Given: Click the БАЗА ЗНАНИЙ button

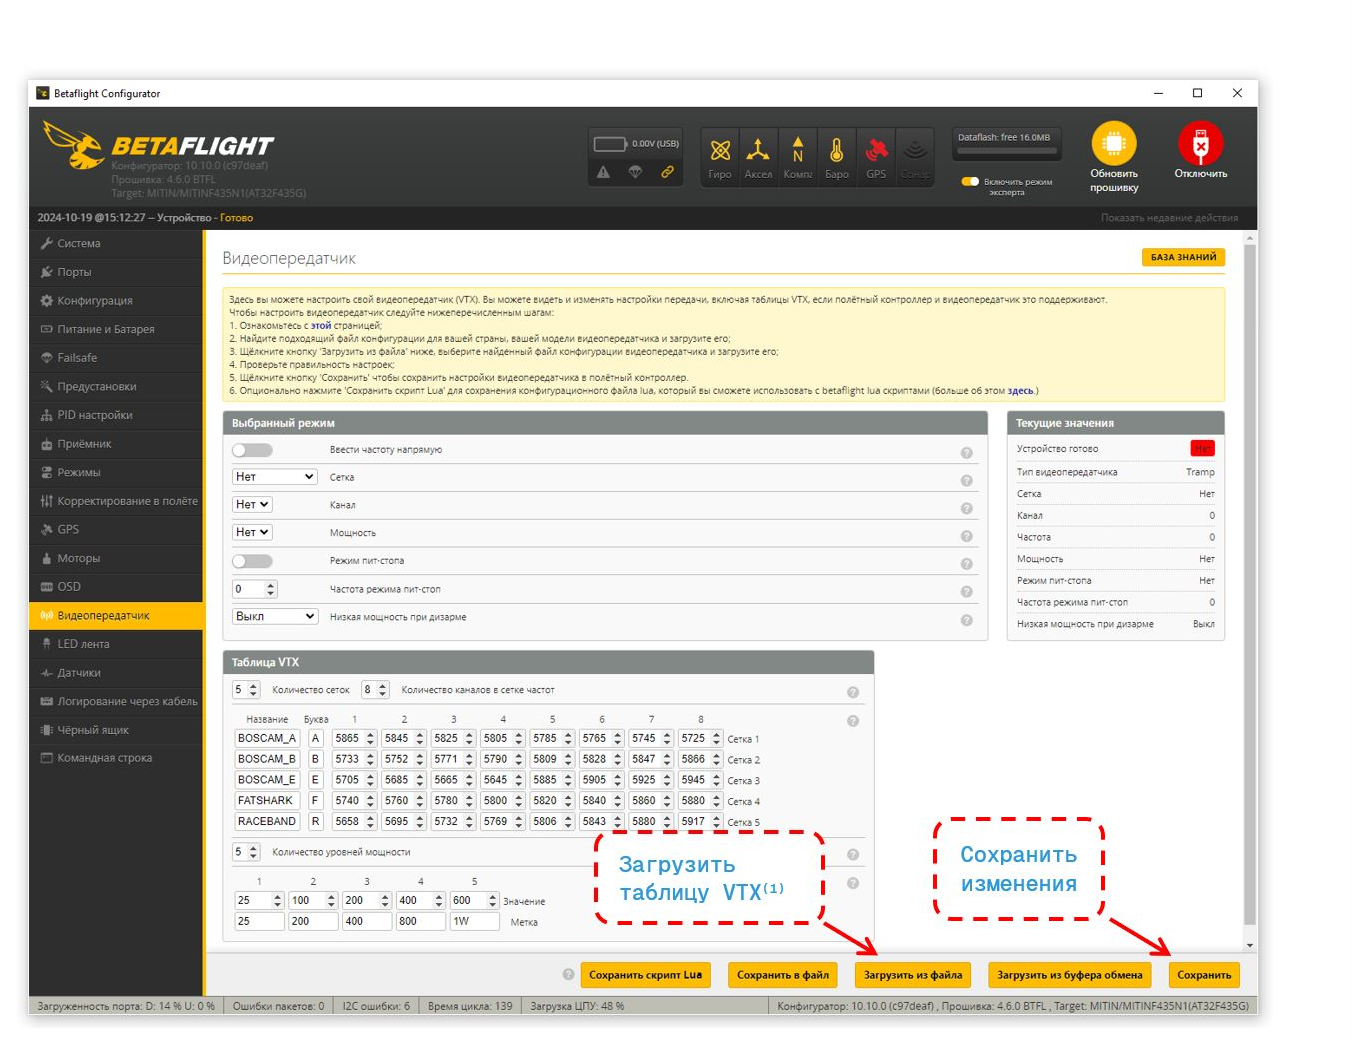Looking at the screenshot, I should [x=1183, y=257].
